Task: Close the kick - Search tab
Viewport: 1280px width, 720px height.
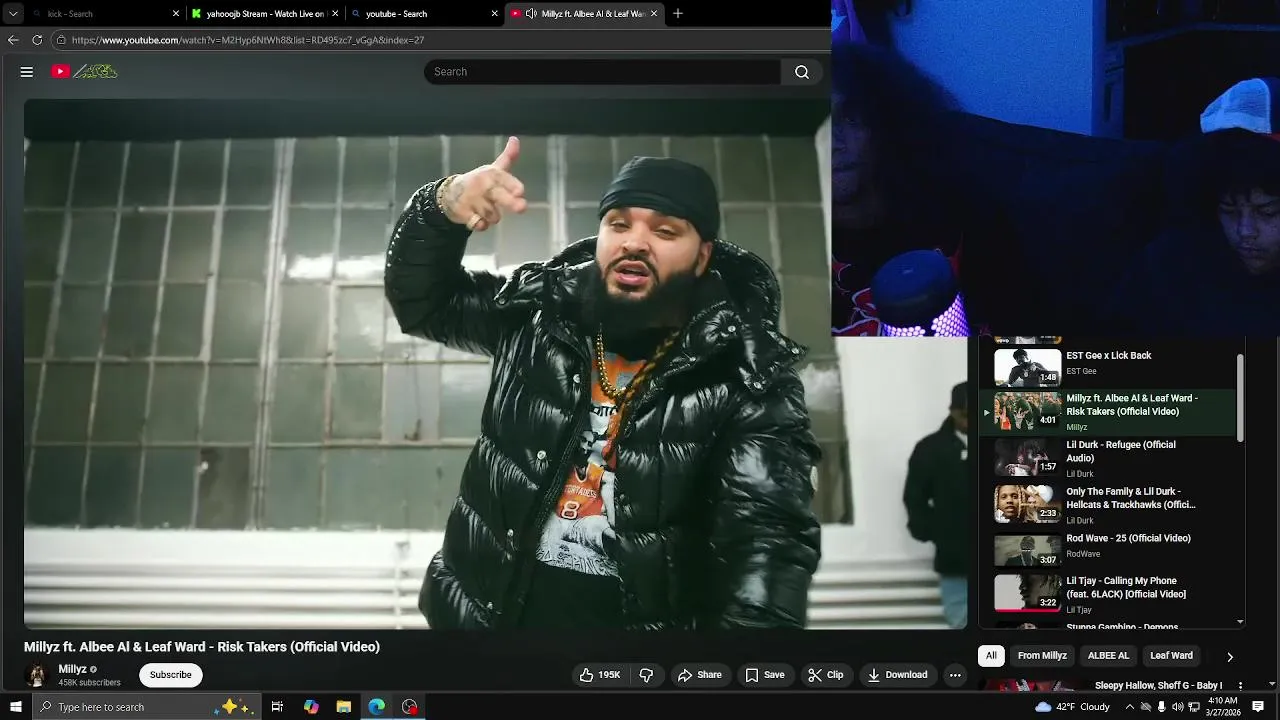Action: tap(176, 14)
